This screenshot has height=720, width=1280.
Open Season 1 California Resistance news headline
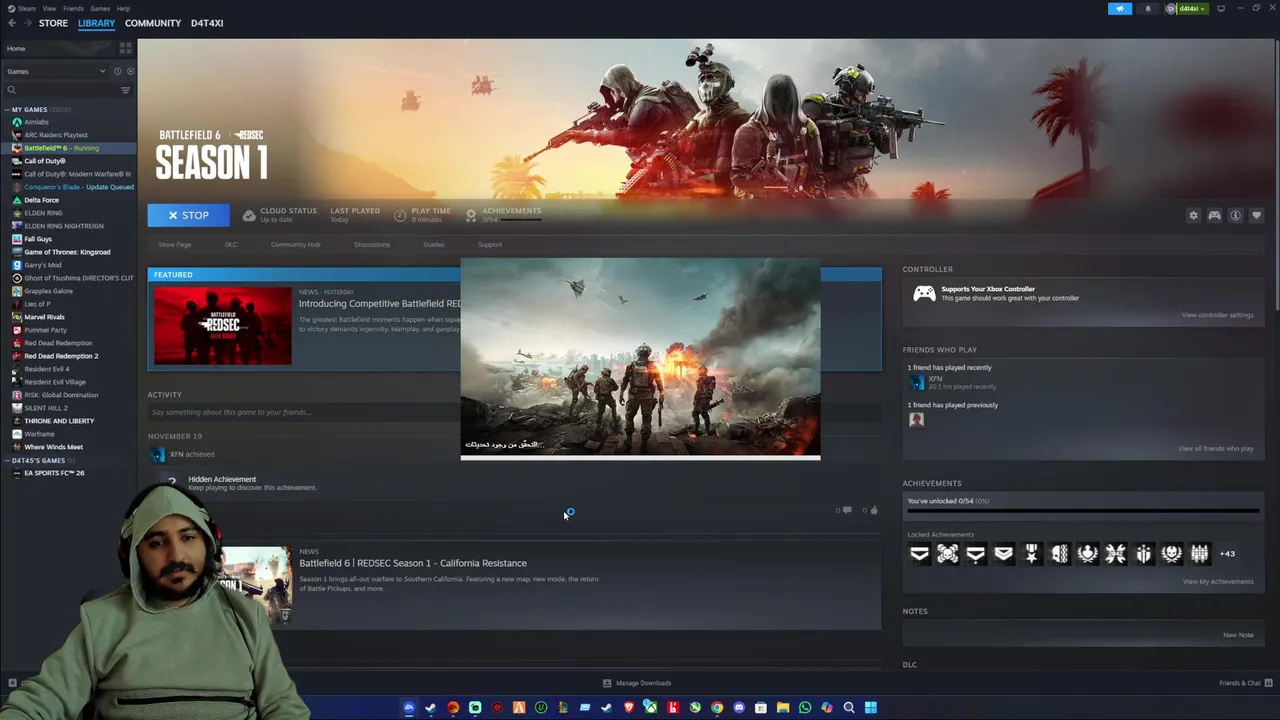pyautogui.click(x=413, y=563)
